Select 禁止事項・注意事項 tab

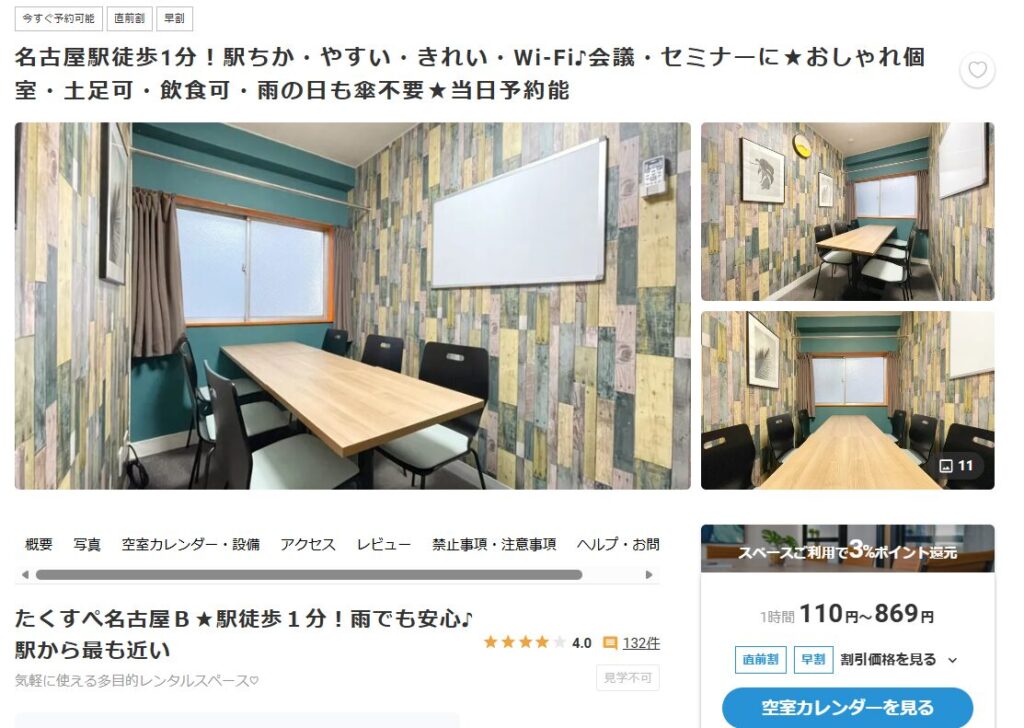pyautogui.click(x=494, y=544)
